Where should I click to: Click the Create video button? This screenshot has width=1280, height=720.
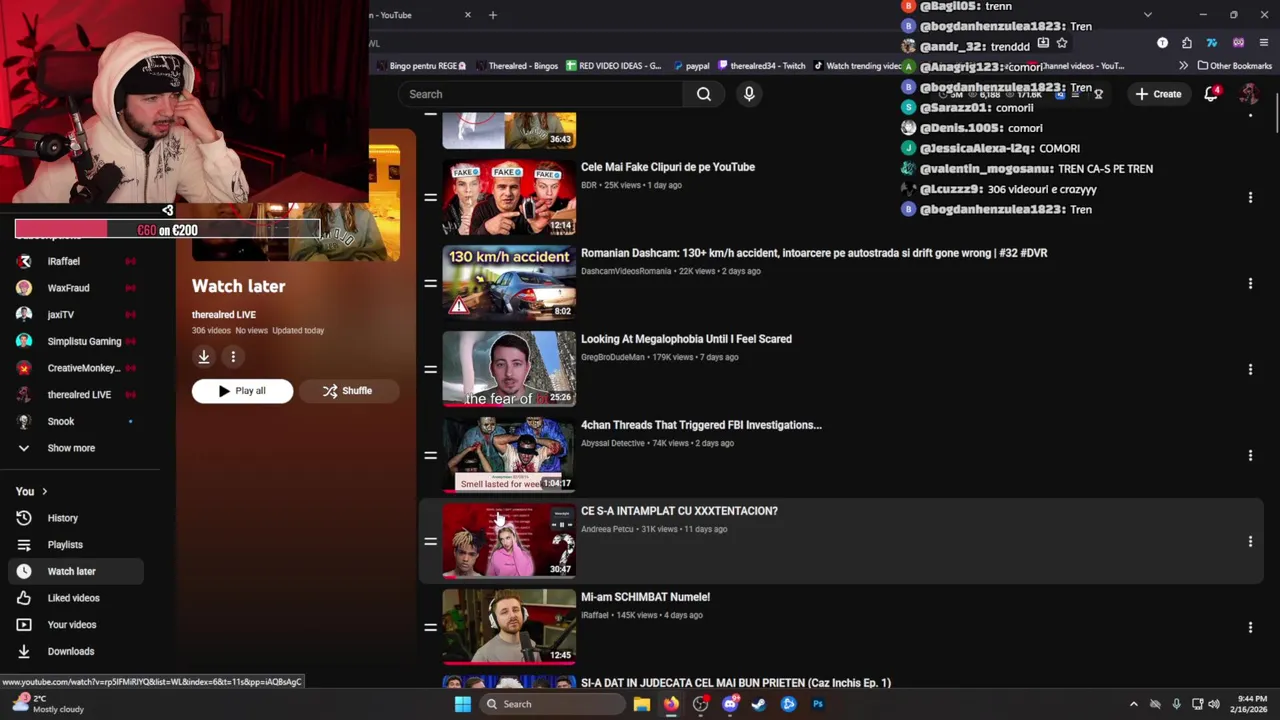pos(1158,94)
